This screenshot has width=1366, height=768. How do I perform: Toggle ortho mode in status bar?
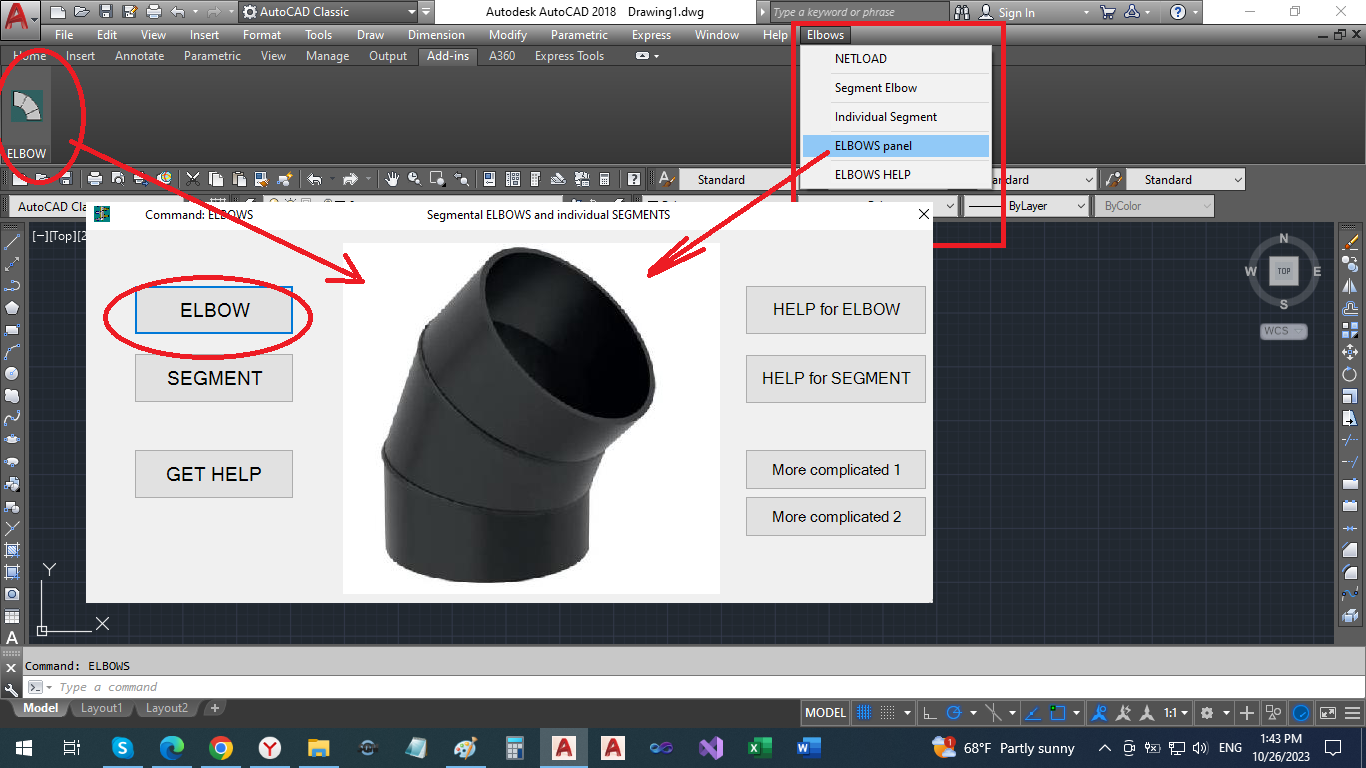pyautogui.click(x=929, y=713)
